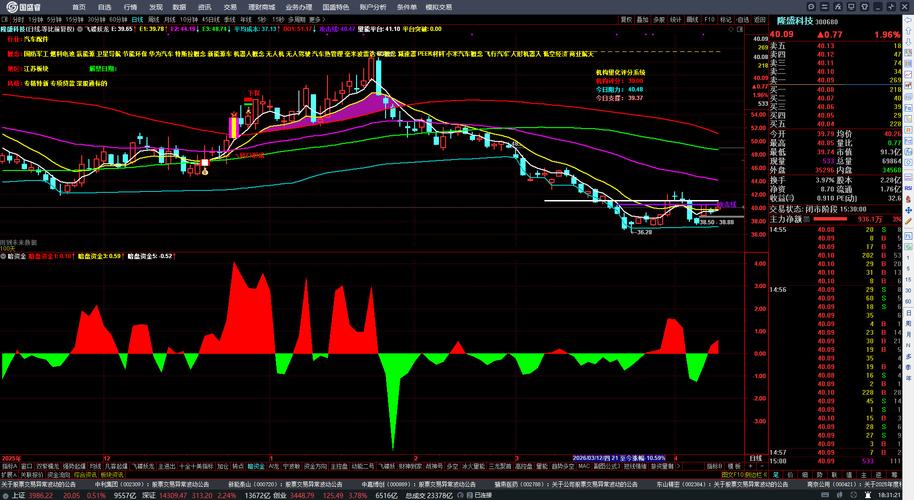Select the 15分钟 period
Image resolution: width=914 pixels, height=500 pixels.
pyautogui.click(x=74, y=19)
